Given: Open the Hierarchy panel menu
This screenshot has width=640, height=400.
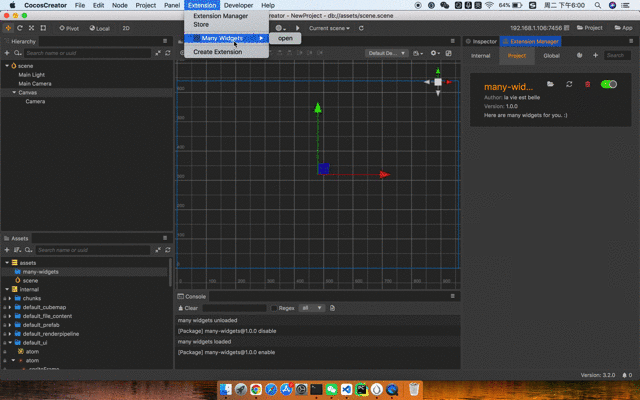Looking at the screenshot, I should tap(165, 41).
